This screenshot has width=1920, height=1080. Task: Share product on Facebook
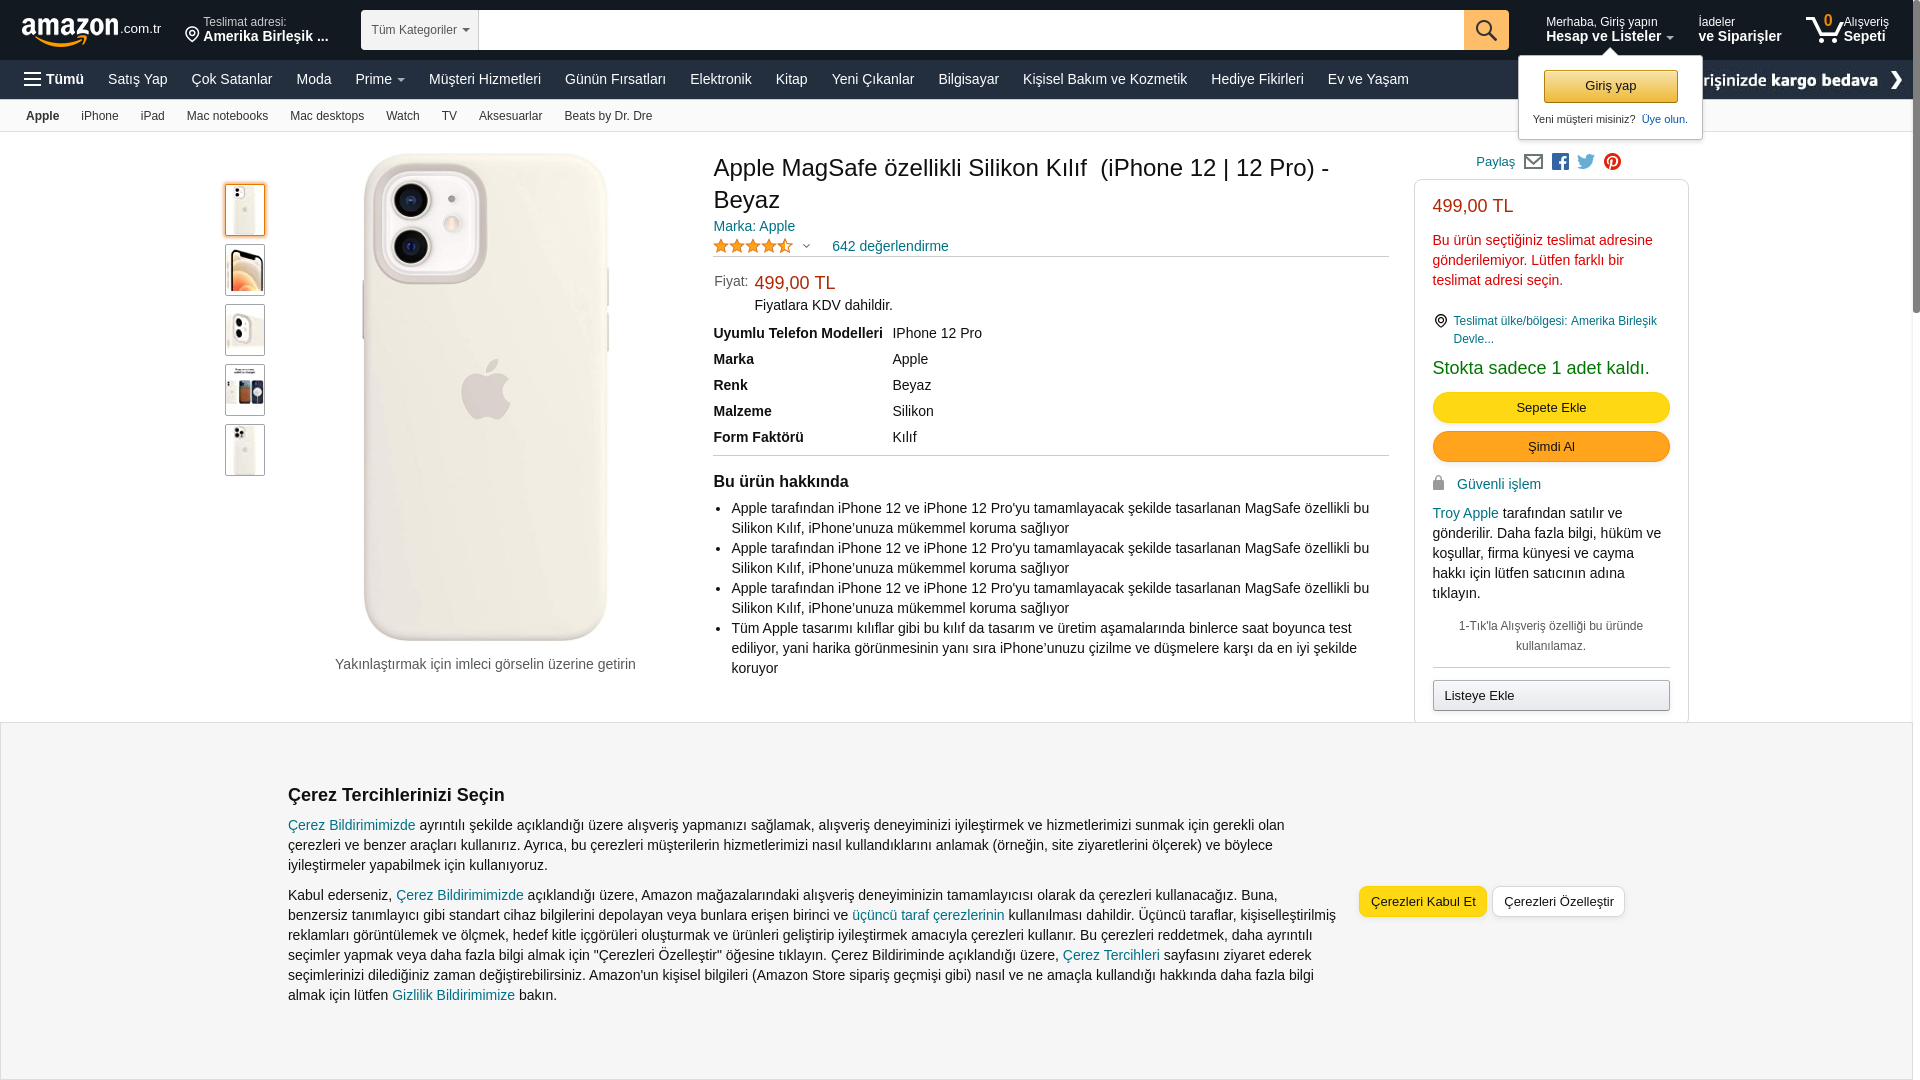(x=1560, y=162)
